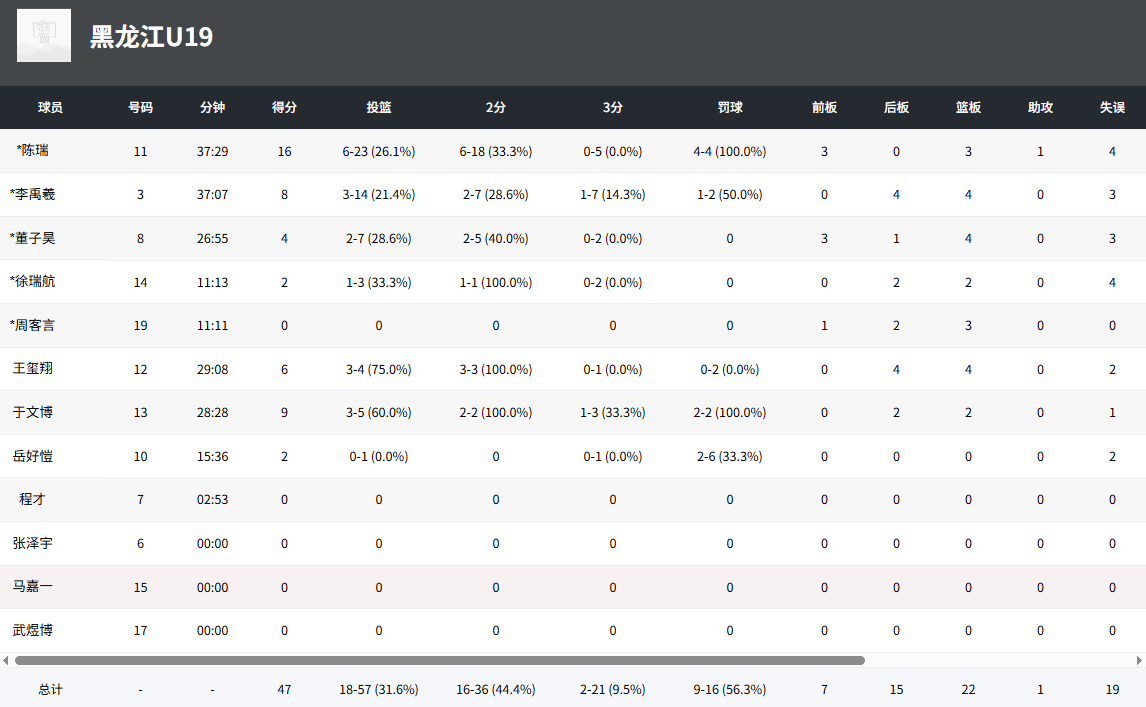Open player *陈瑞's name

click(x=32, y=151)
